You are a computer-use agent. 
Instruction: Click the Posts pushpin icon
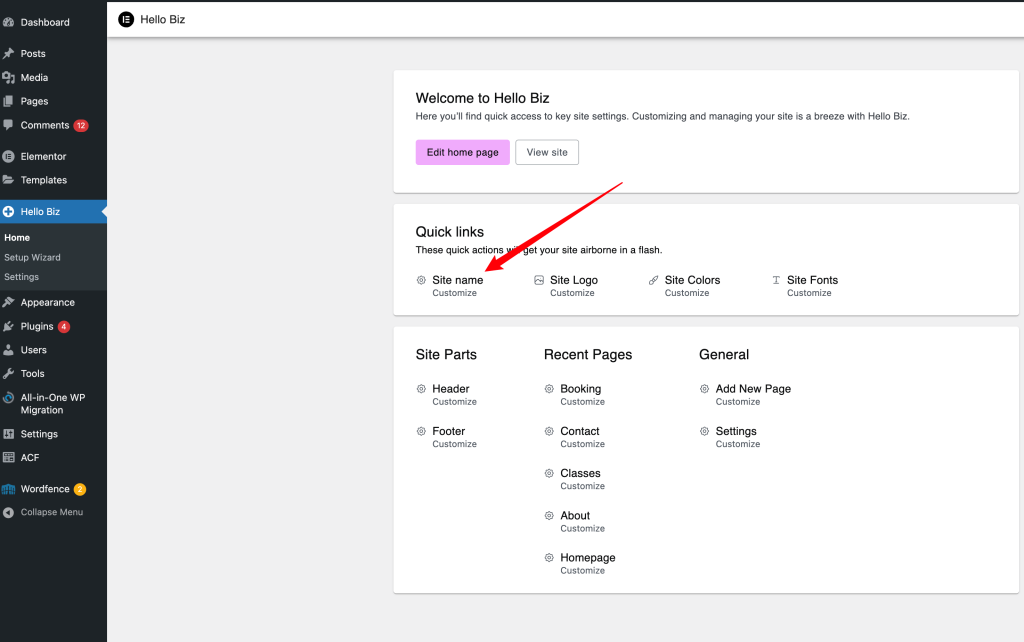[8, 54]
